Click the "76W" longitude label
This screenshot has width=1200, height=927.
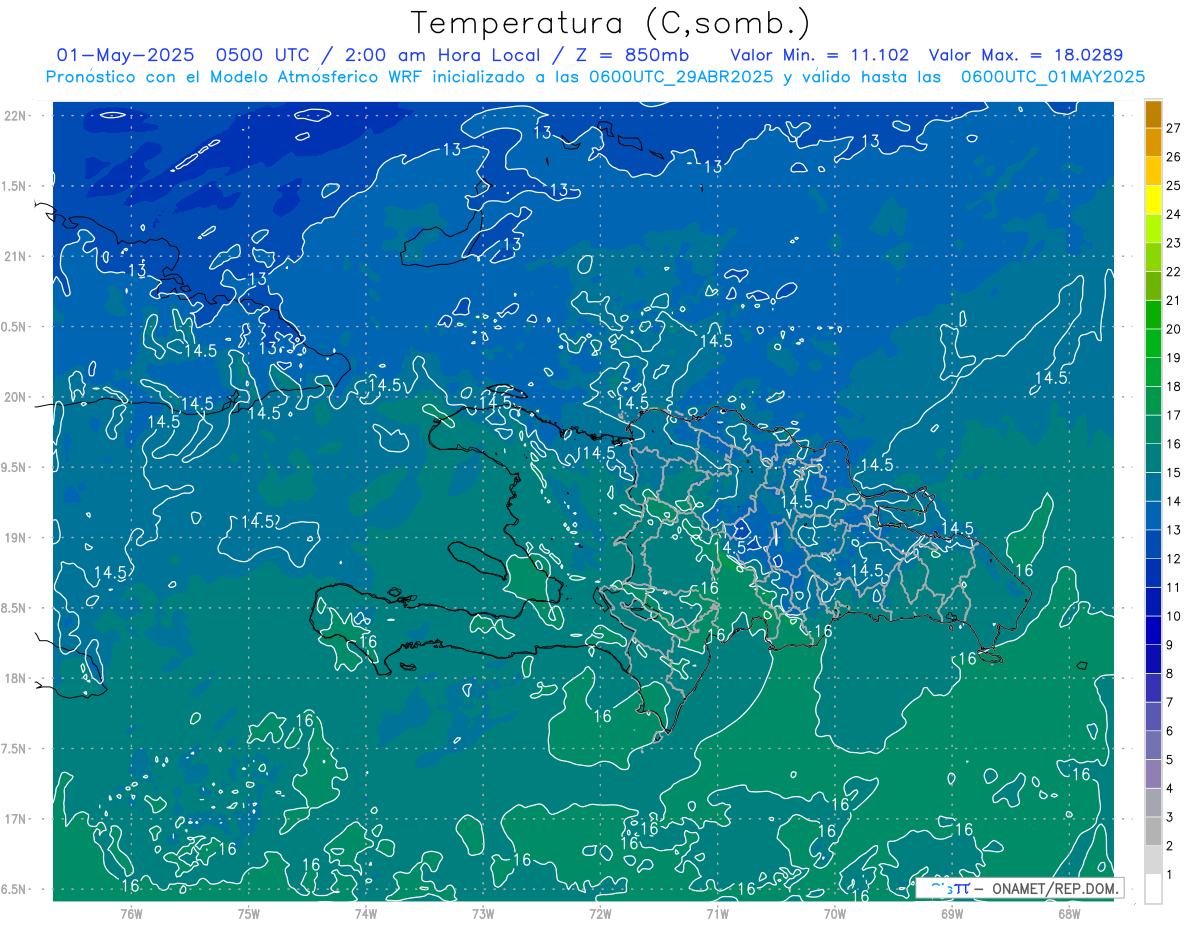click(131, 913)
